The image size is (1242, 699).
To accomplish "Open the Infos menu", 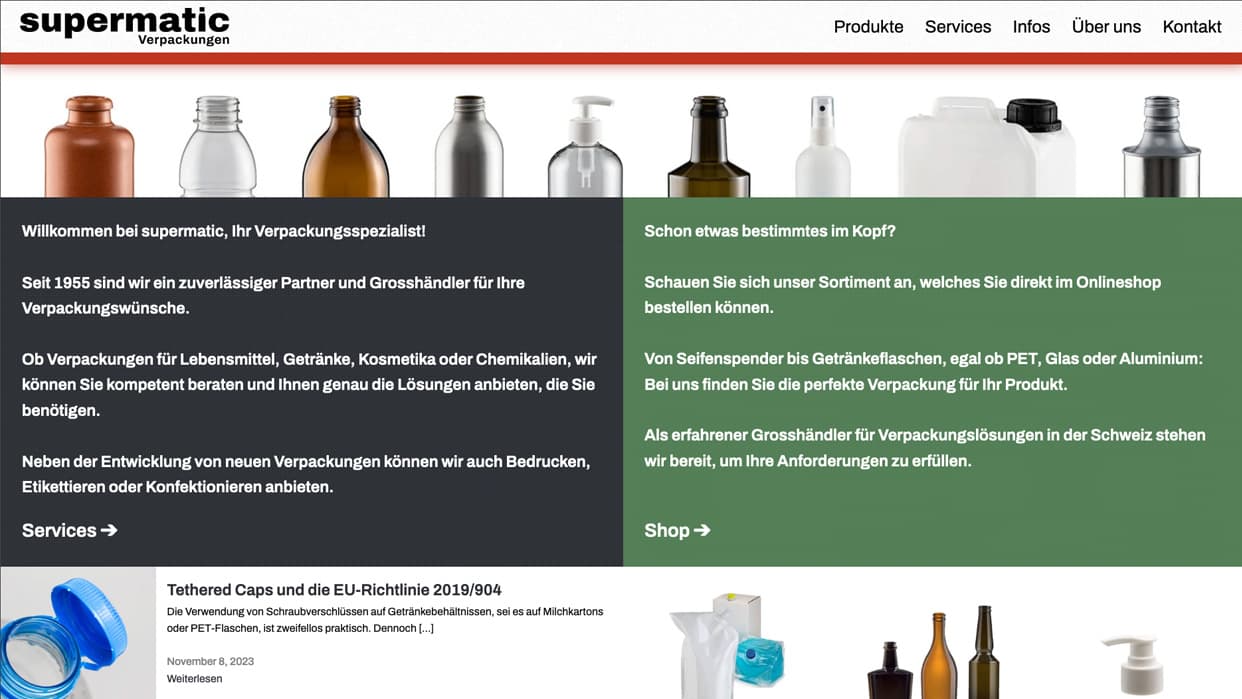I will (x=1031, y=27).
